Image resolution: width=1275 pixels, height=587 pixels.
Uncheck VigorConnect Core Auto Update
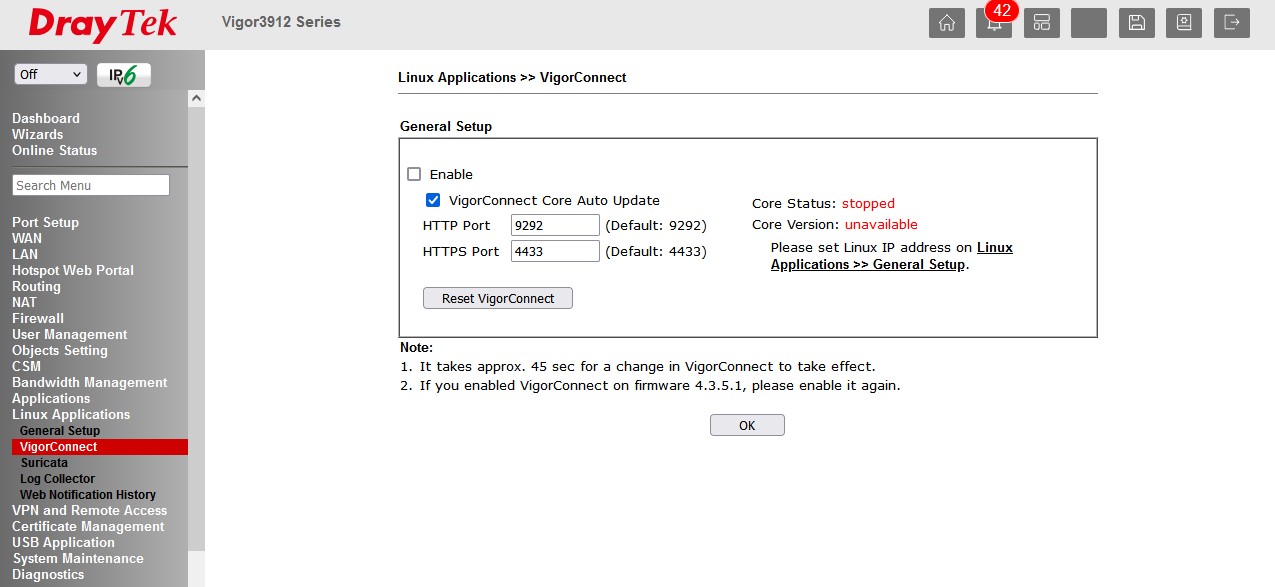click(x=433, y=200)
